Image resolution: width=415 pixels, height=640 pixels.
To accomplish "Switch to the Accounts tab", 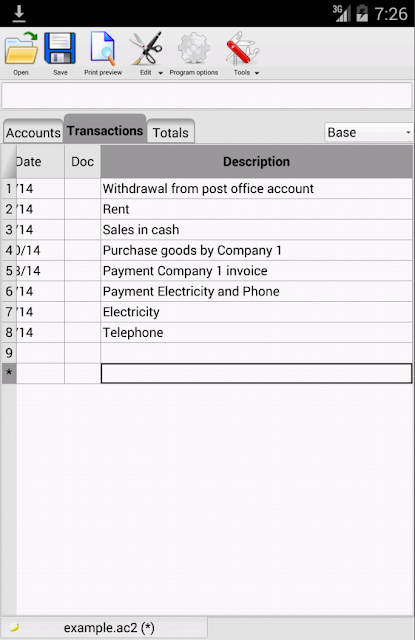I will pos(33,132).
